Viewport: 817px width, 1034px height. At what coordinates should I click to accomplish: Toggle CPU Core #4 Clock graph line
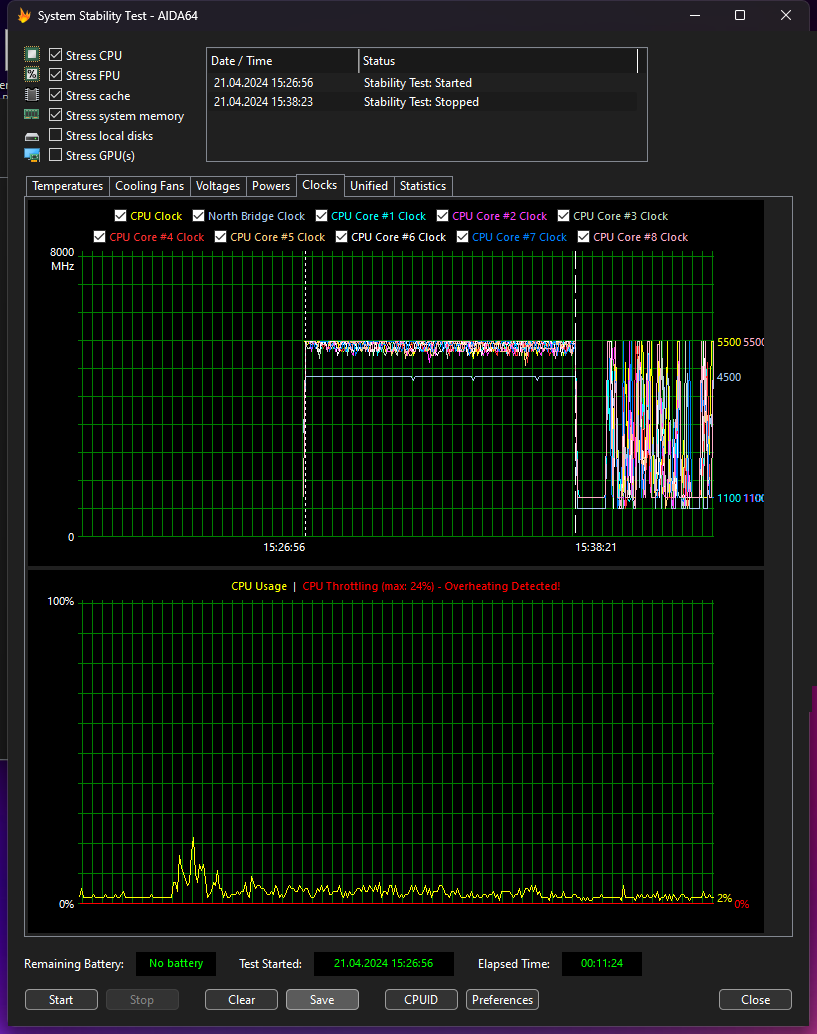coord(100,237)
